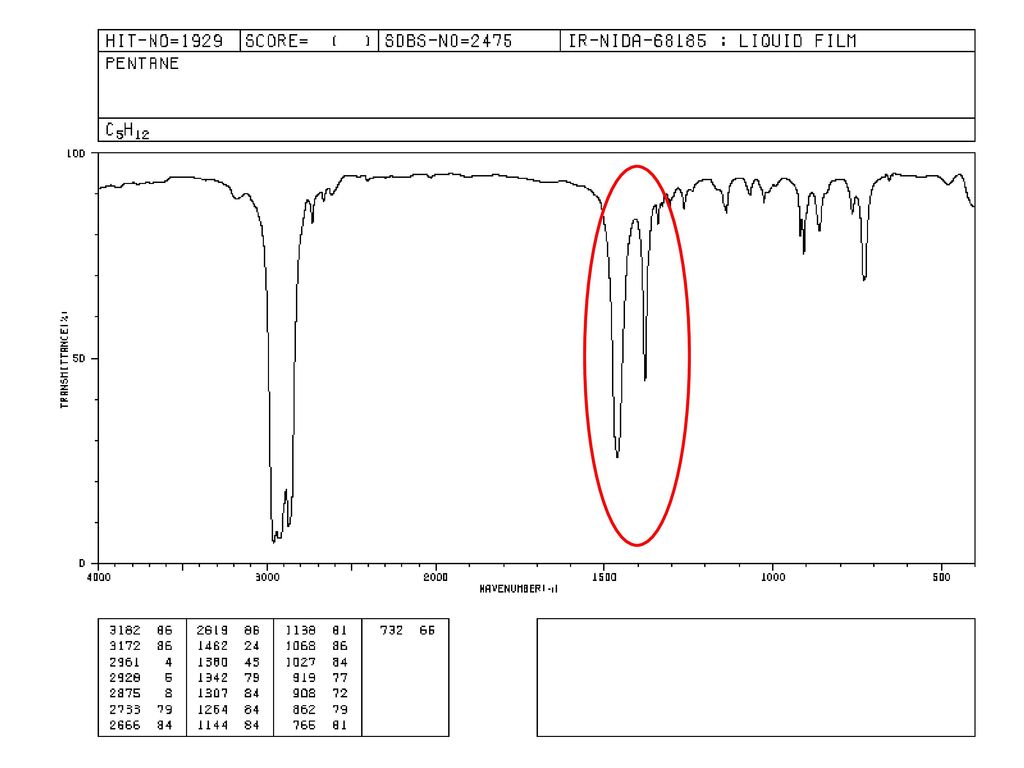
Task: Select the 100 label on transmittance axis
Action: pos(76,153)
